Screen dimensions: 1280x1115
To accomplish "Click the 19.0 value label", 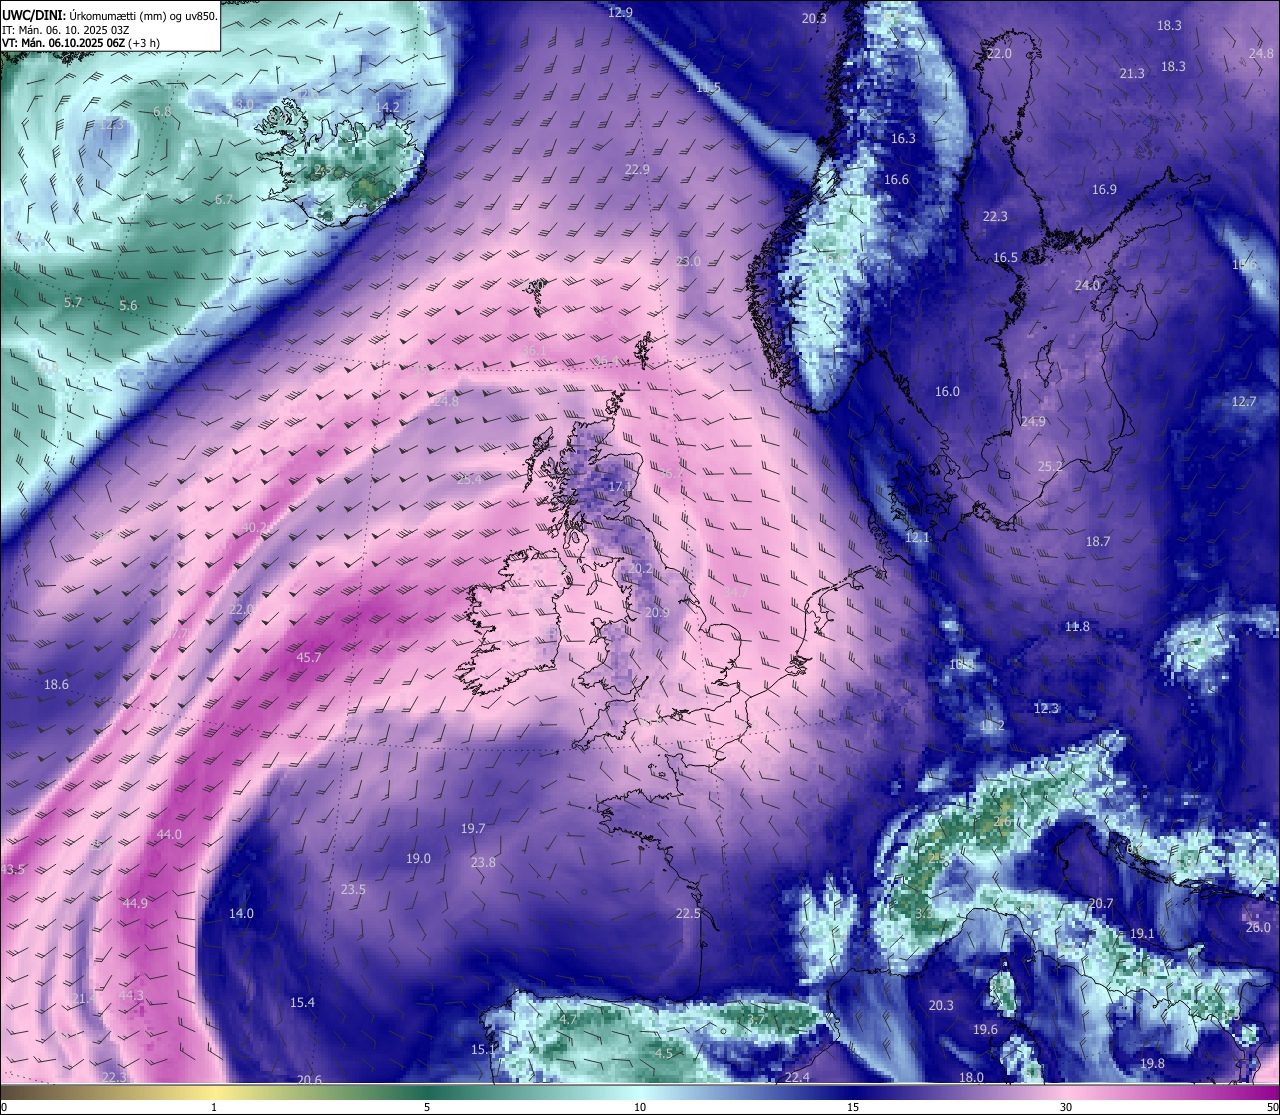I will pos(418,859).
